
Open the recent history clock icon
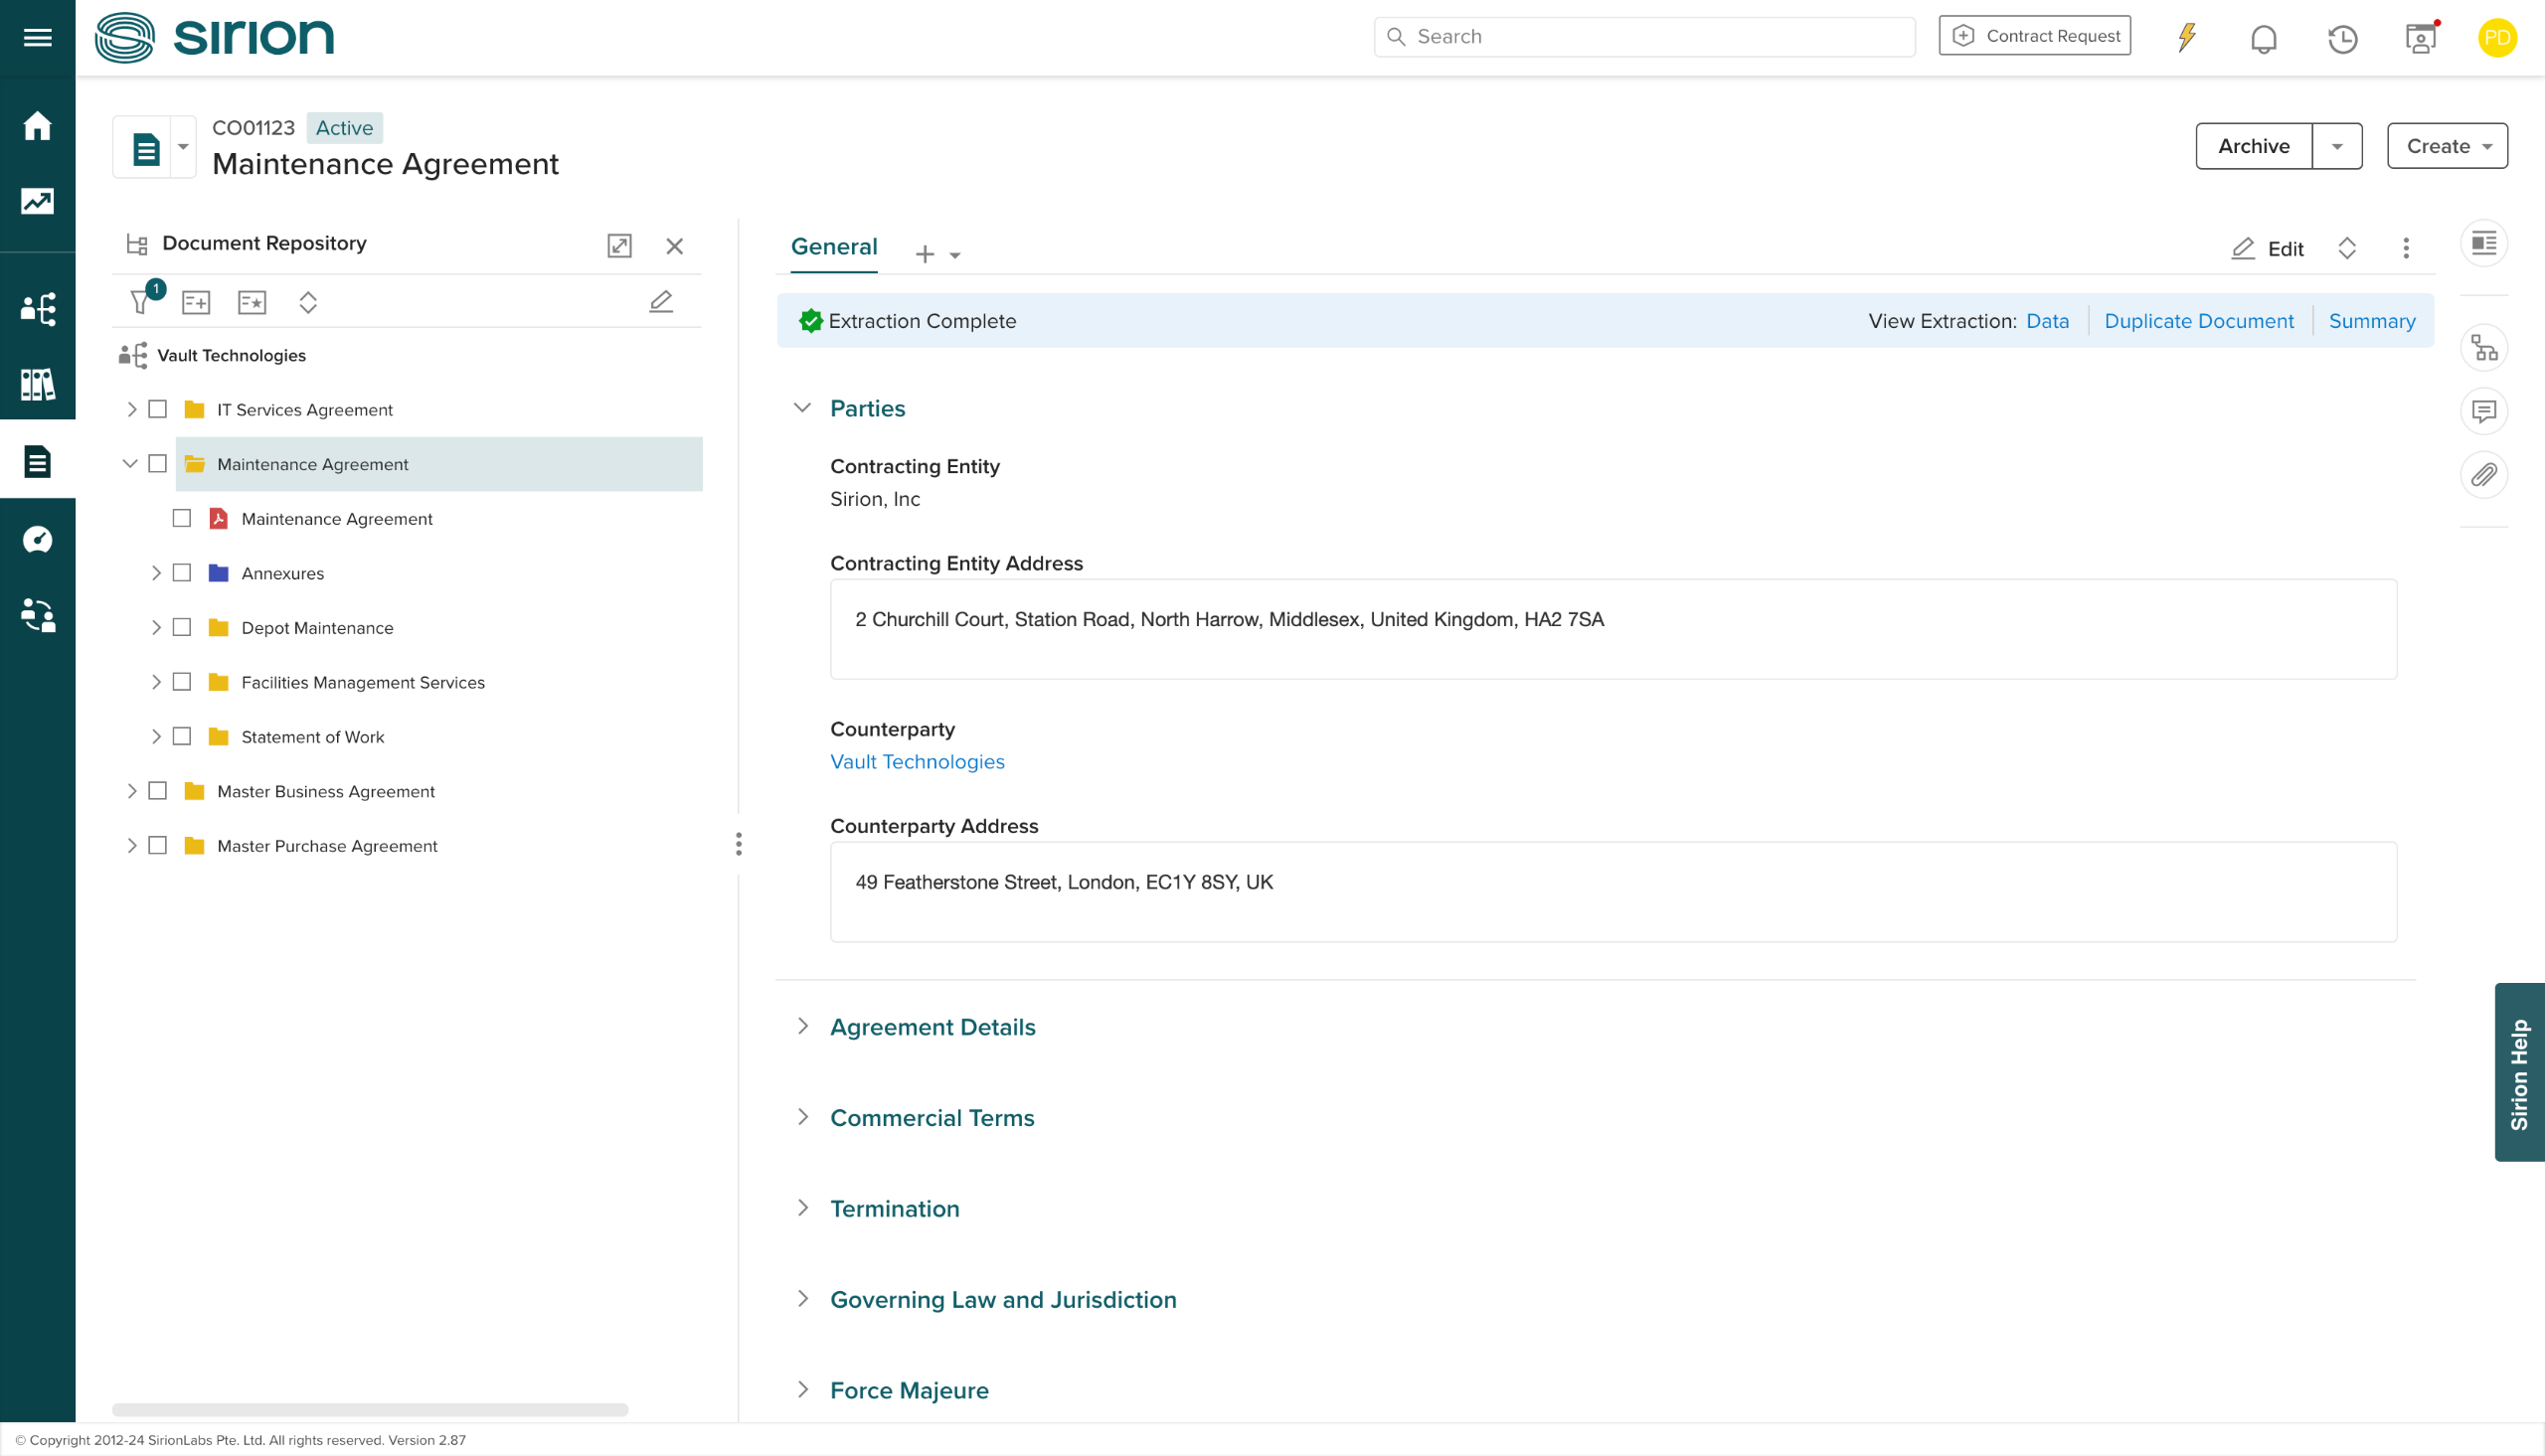pos(2342,38)
